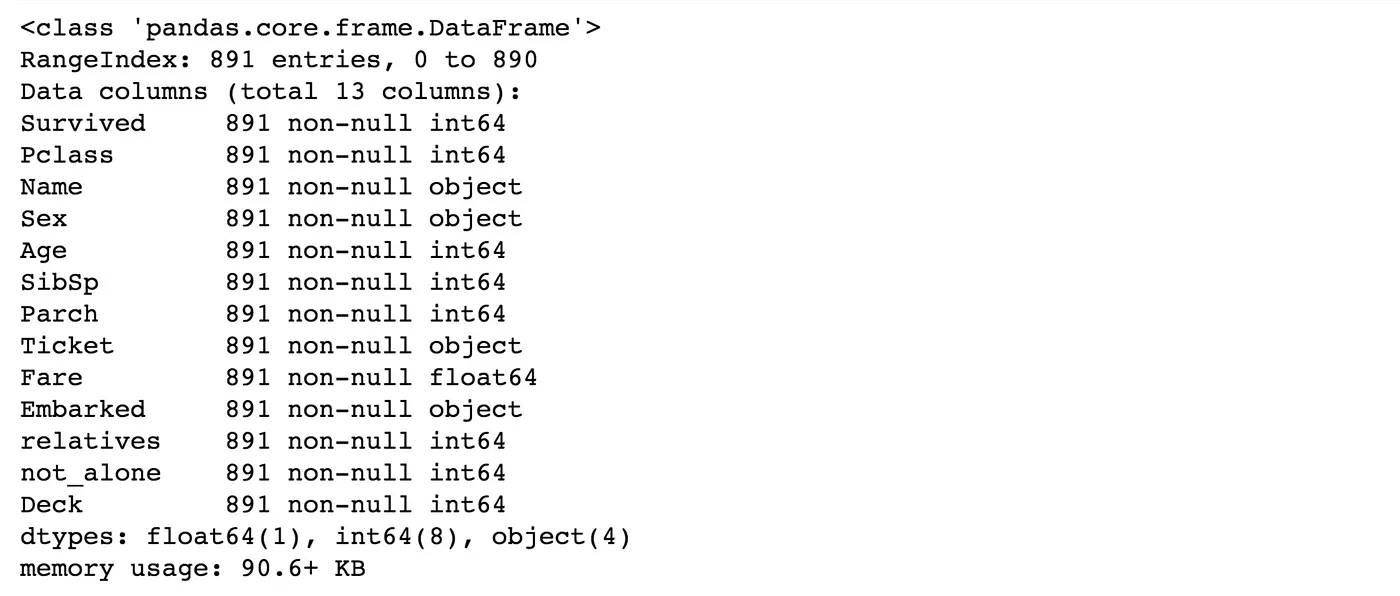
Task: Click the SibSp column name
Action: tap(59, 283)
